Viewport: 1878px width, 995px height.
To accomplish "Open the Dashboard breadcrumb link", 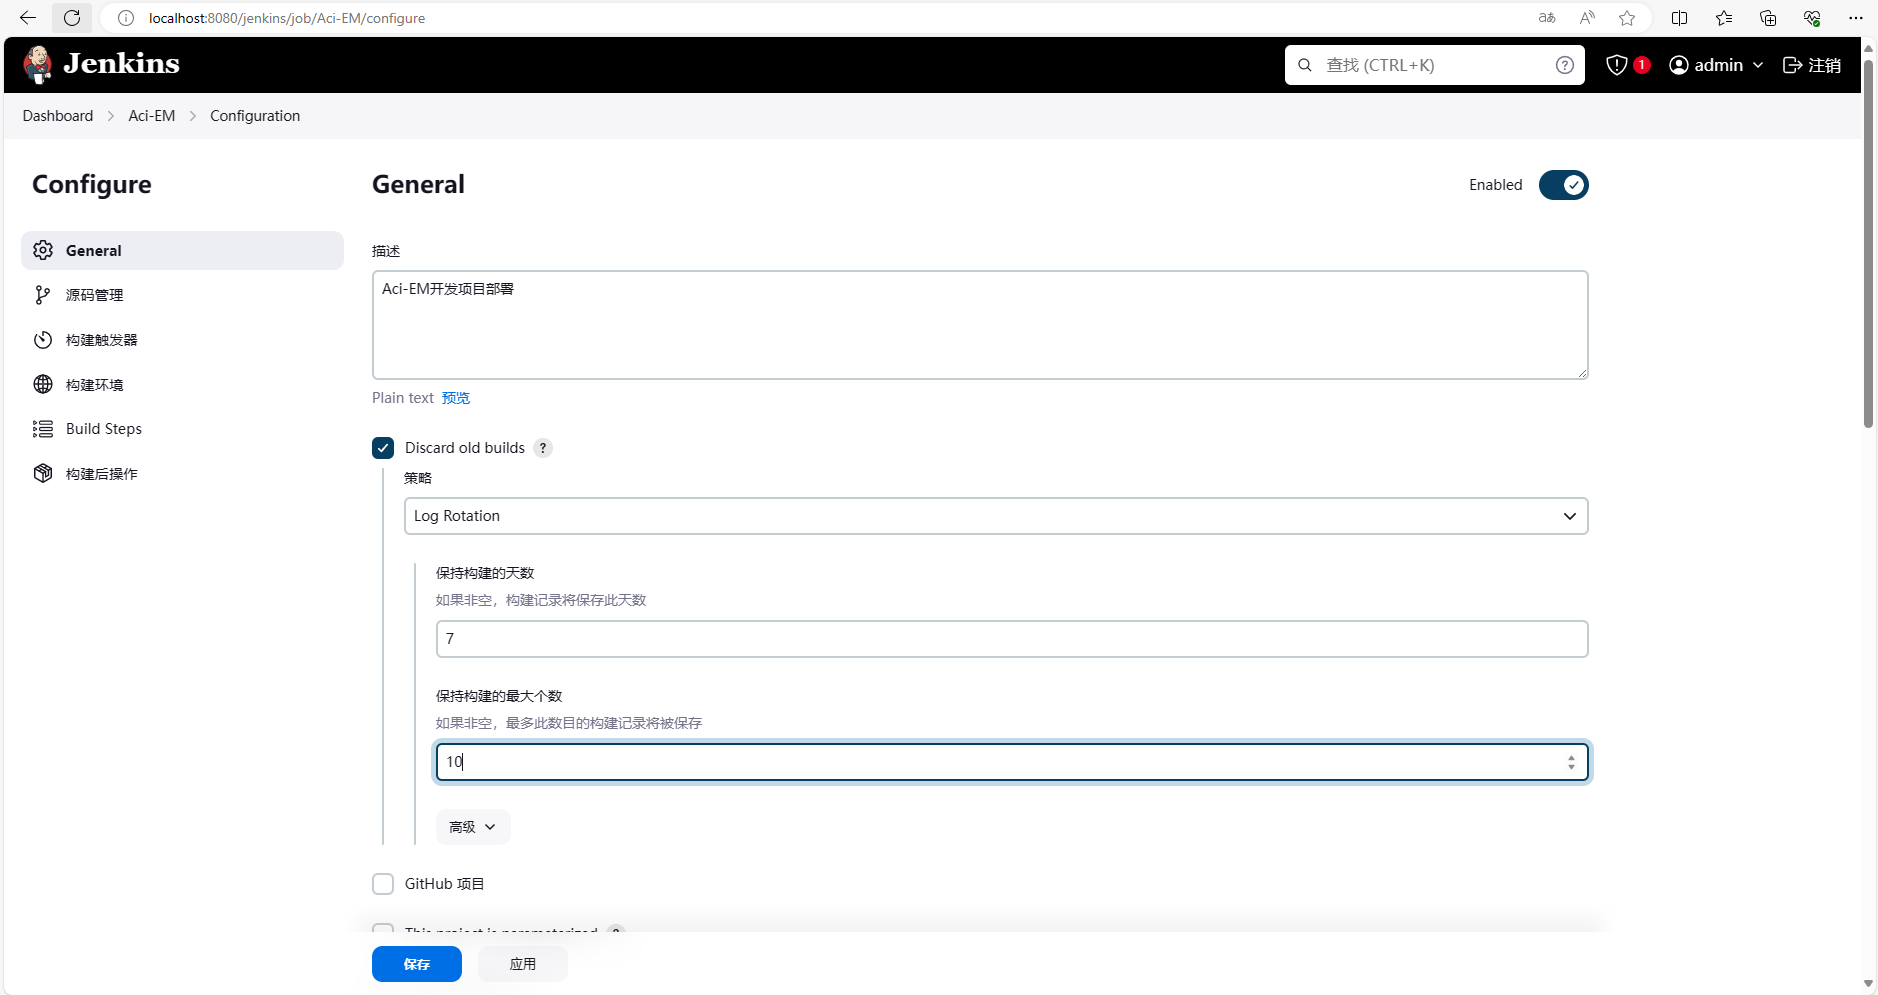I will (x=58, y=116).
